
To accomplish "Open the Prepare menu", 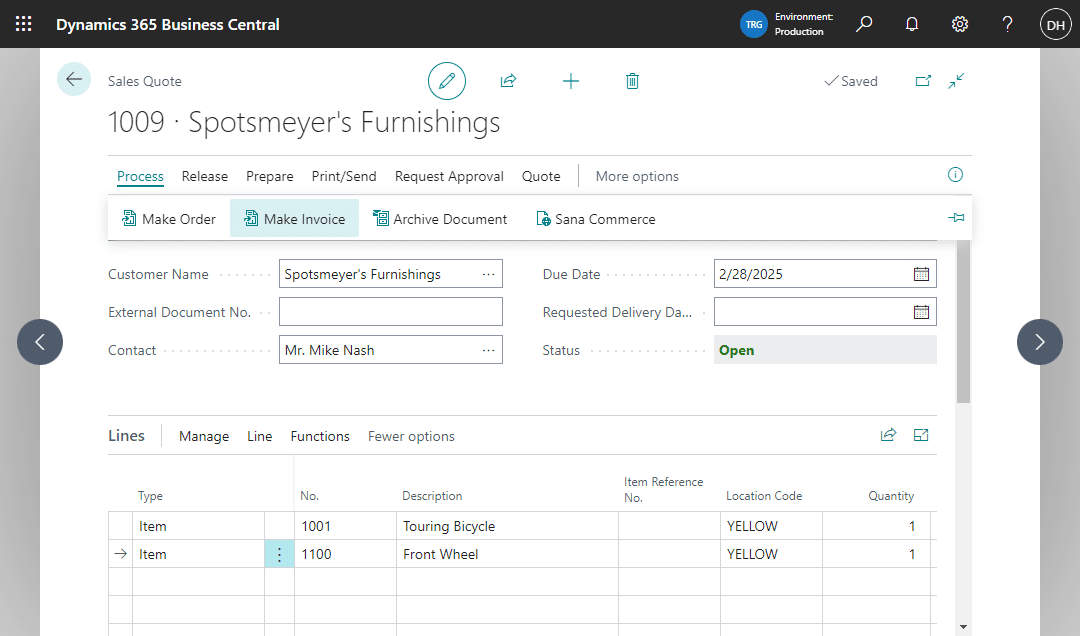I will (269, 176).
